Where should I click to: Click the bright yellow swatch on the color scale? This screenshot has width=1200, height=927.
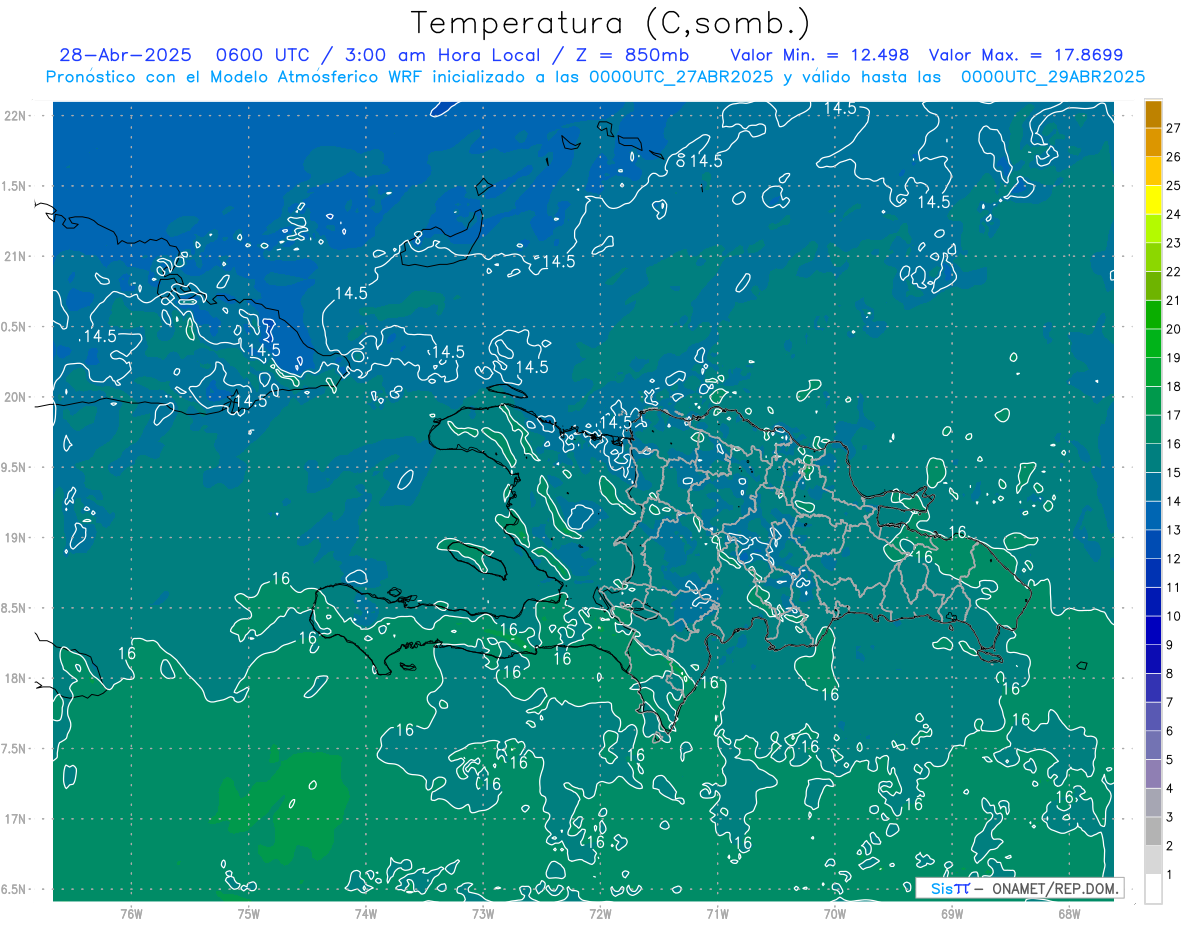[1153, 200]
